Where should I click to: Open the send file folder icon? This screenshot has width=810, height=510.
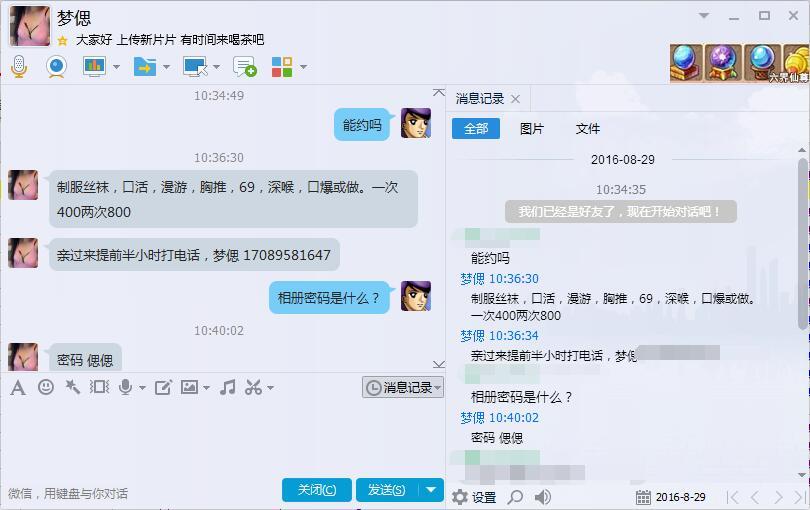(145, 67)
